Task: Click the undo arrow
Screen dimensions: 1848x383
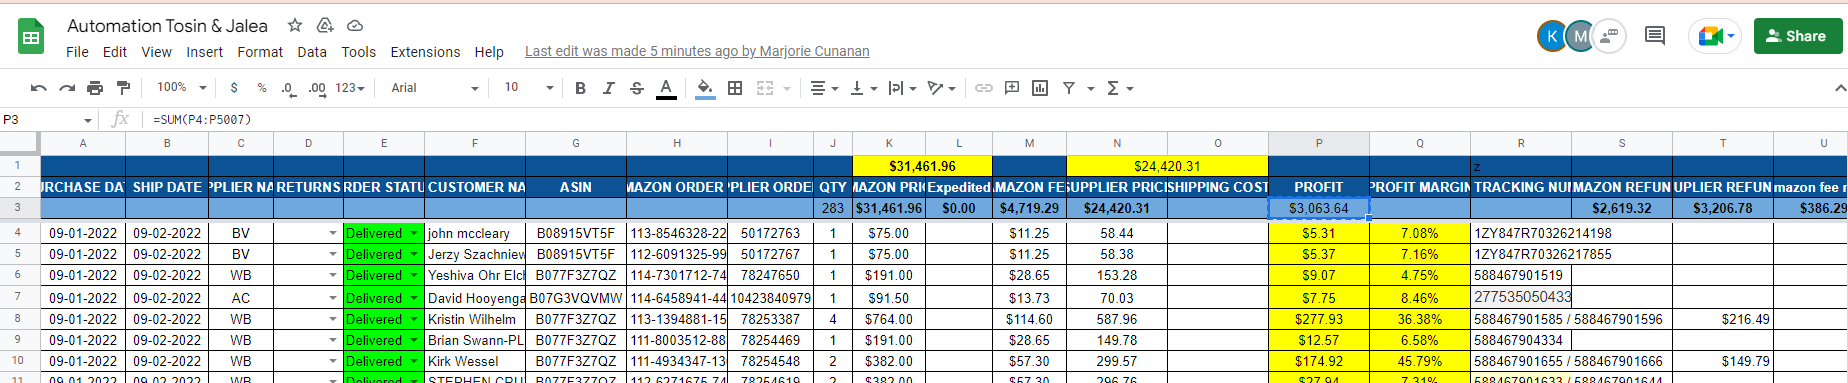Action: tap(39, 88)
